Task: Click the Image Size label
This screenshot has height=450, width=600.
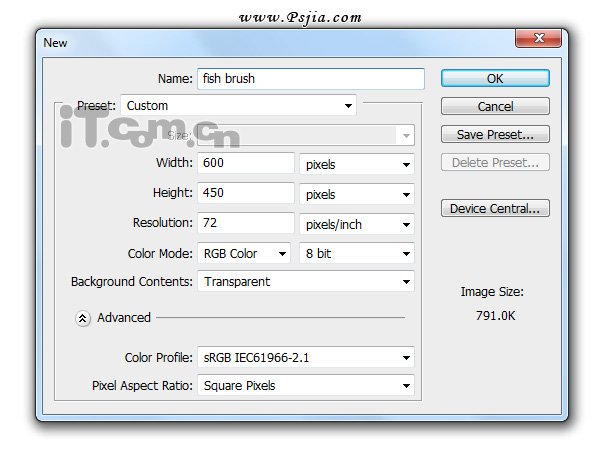Action: [x=492, y=292]
